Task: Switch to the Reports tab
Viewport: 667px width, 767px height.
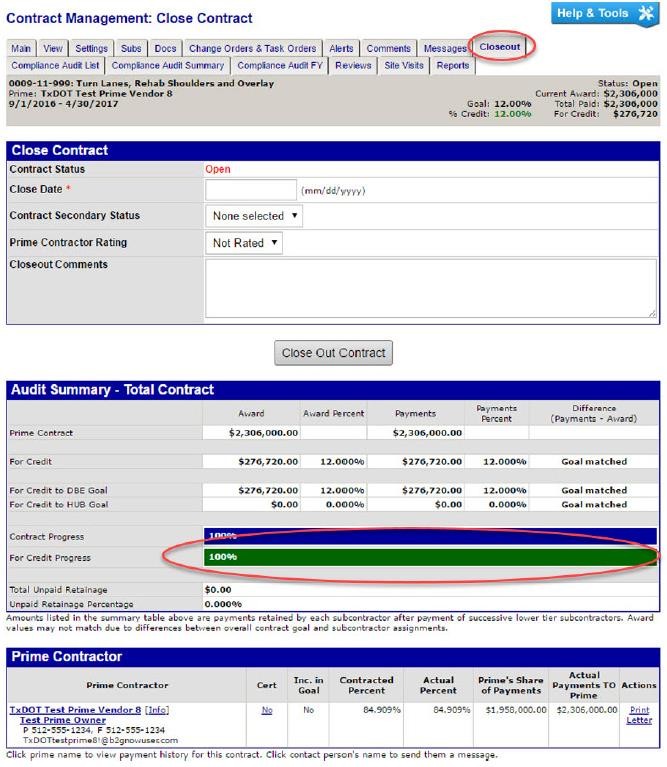Action: [x=452, y=66]
